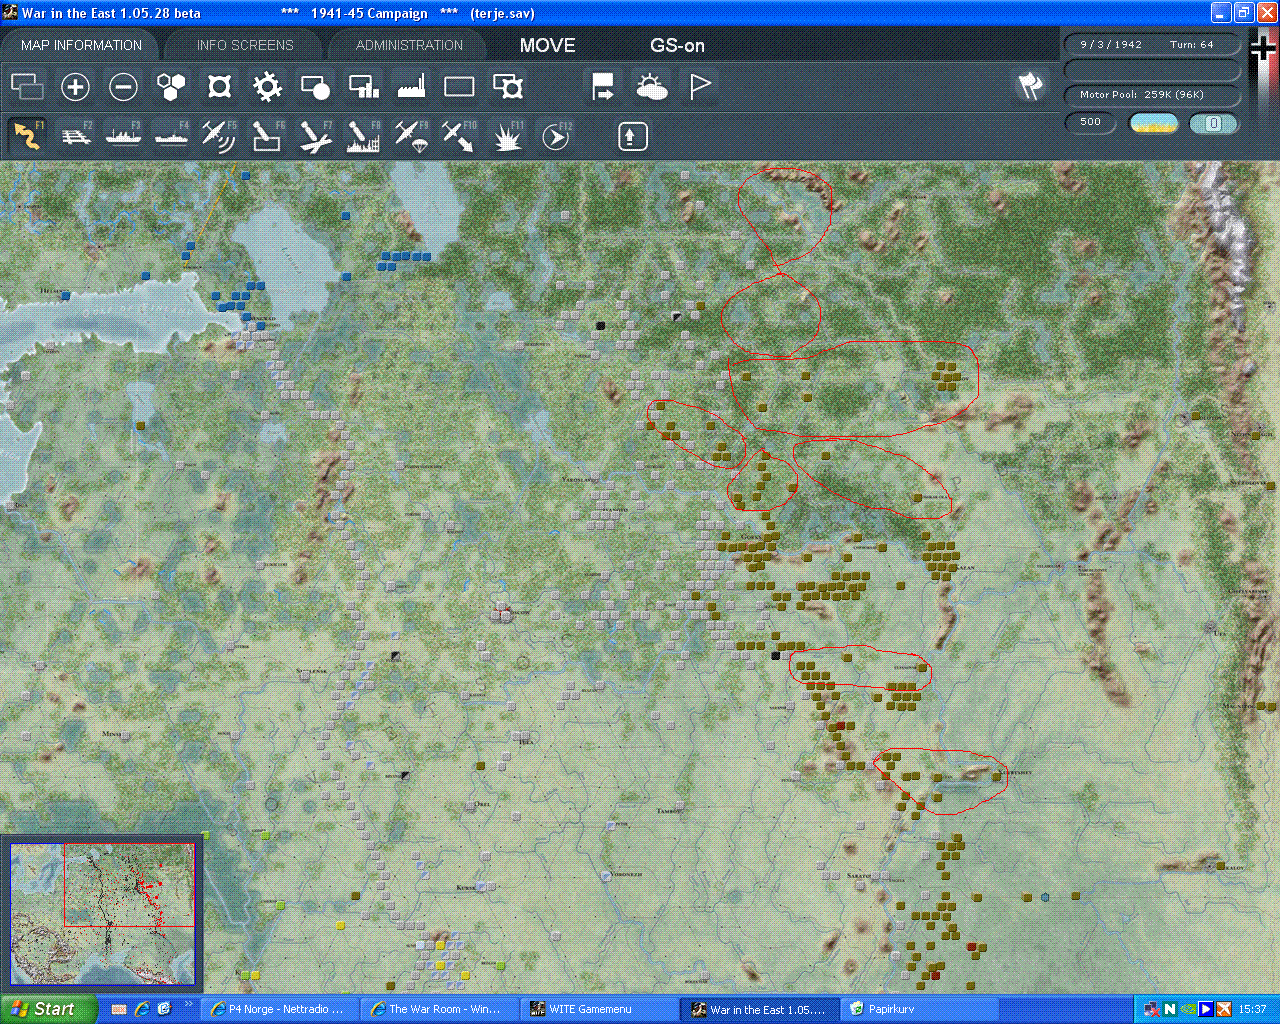Click the light blue 0 indicator
1280x1024 pixels.
pos(1213,123)
